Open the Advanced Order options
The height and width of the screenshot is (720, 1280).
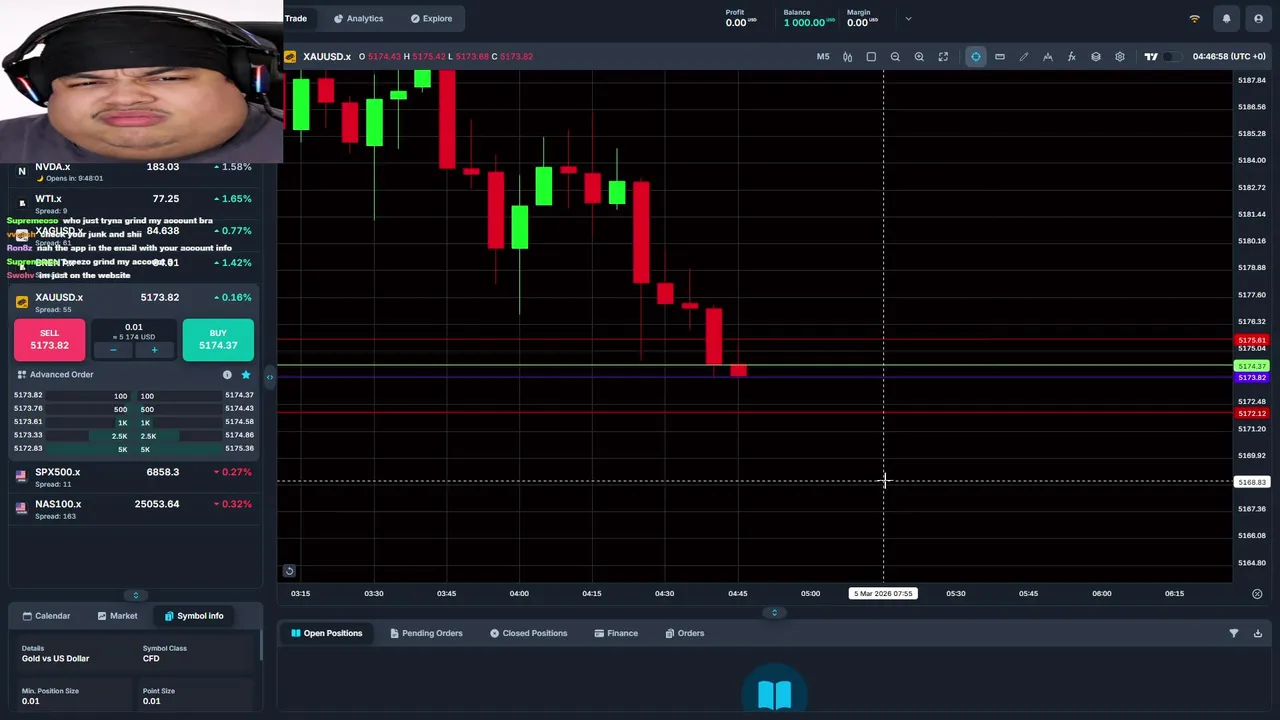pyautogui.click(x=55, y=375)
